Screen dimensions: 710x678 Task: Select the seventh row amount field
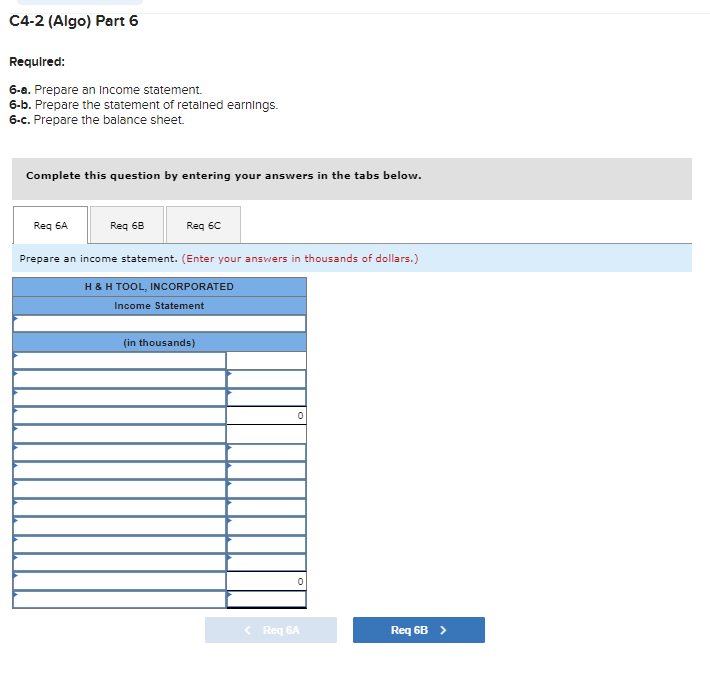pyautogui.click(x=266, y=471)
